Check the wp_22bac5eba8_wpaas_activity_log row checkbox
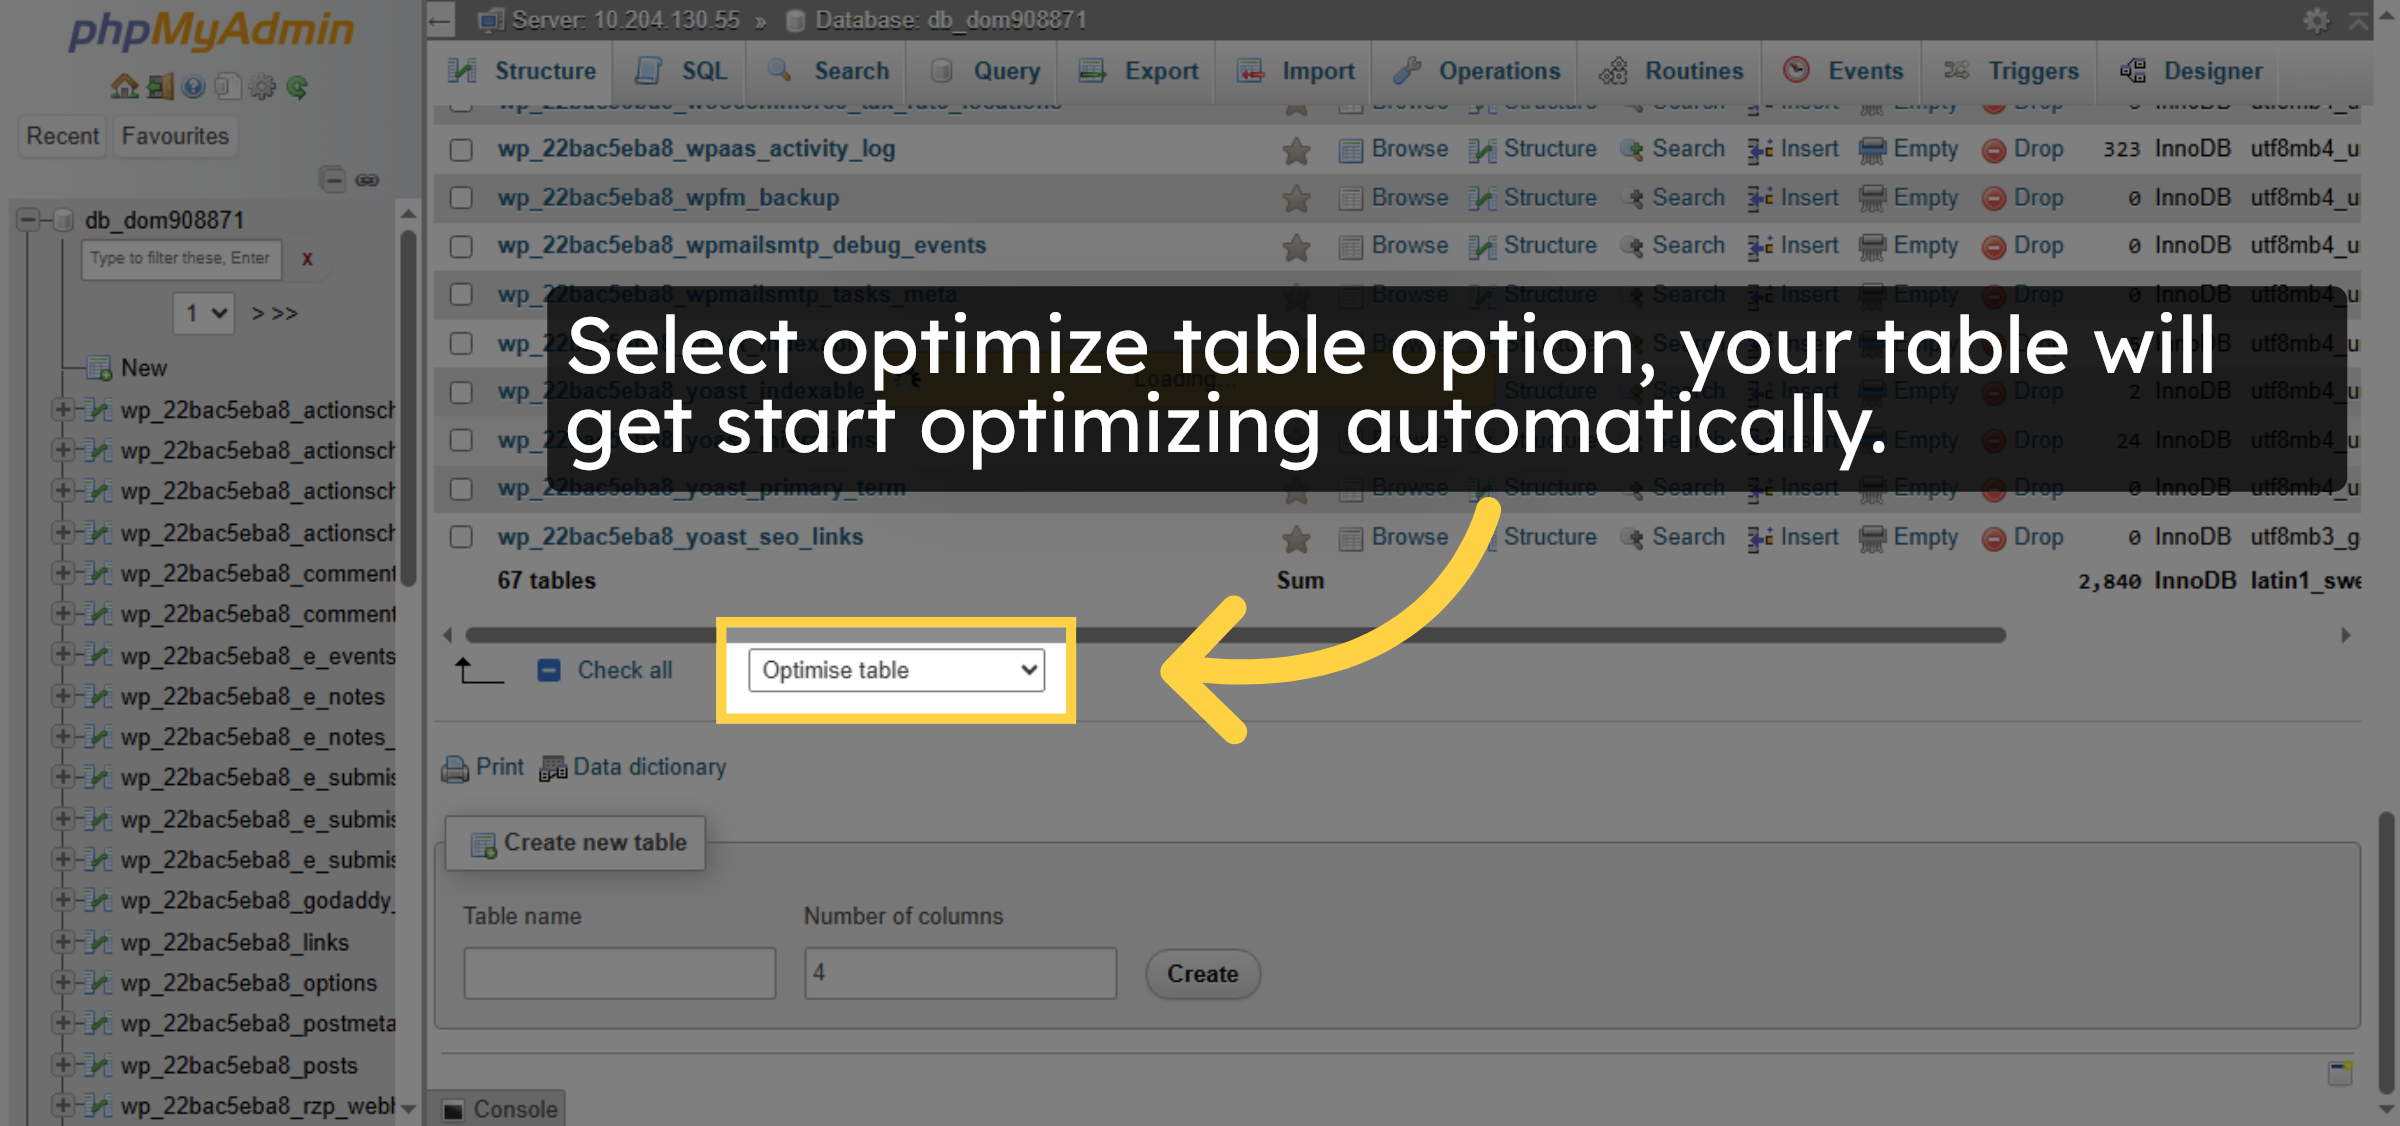 click(x=461, y=150)
